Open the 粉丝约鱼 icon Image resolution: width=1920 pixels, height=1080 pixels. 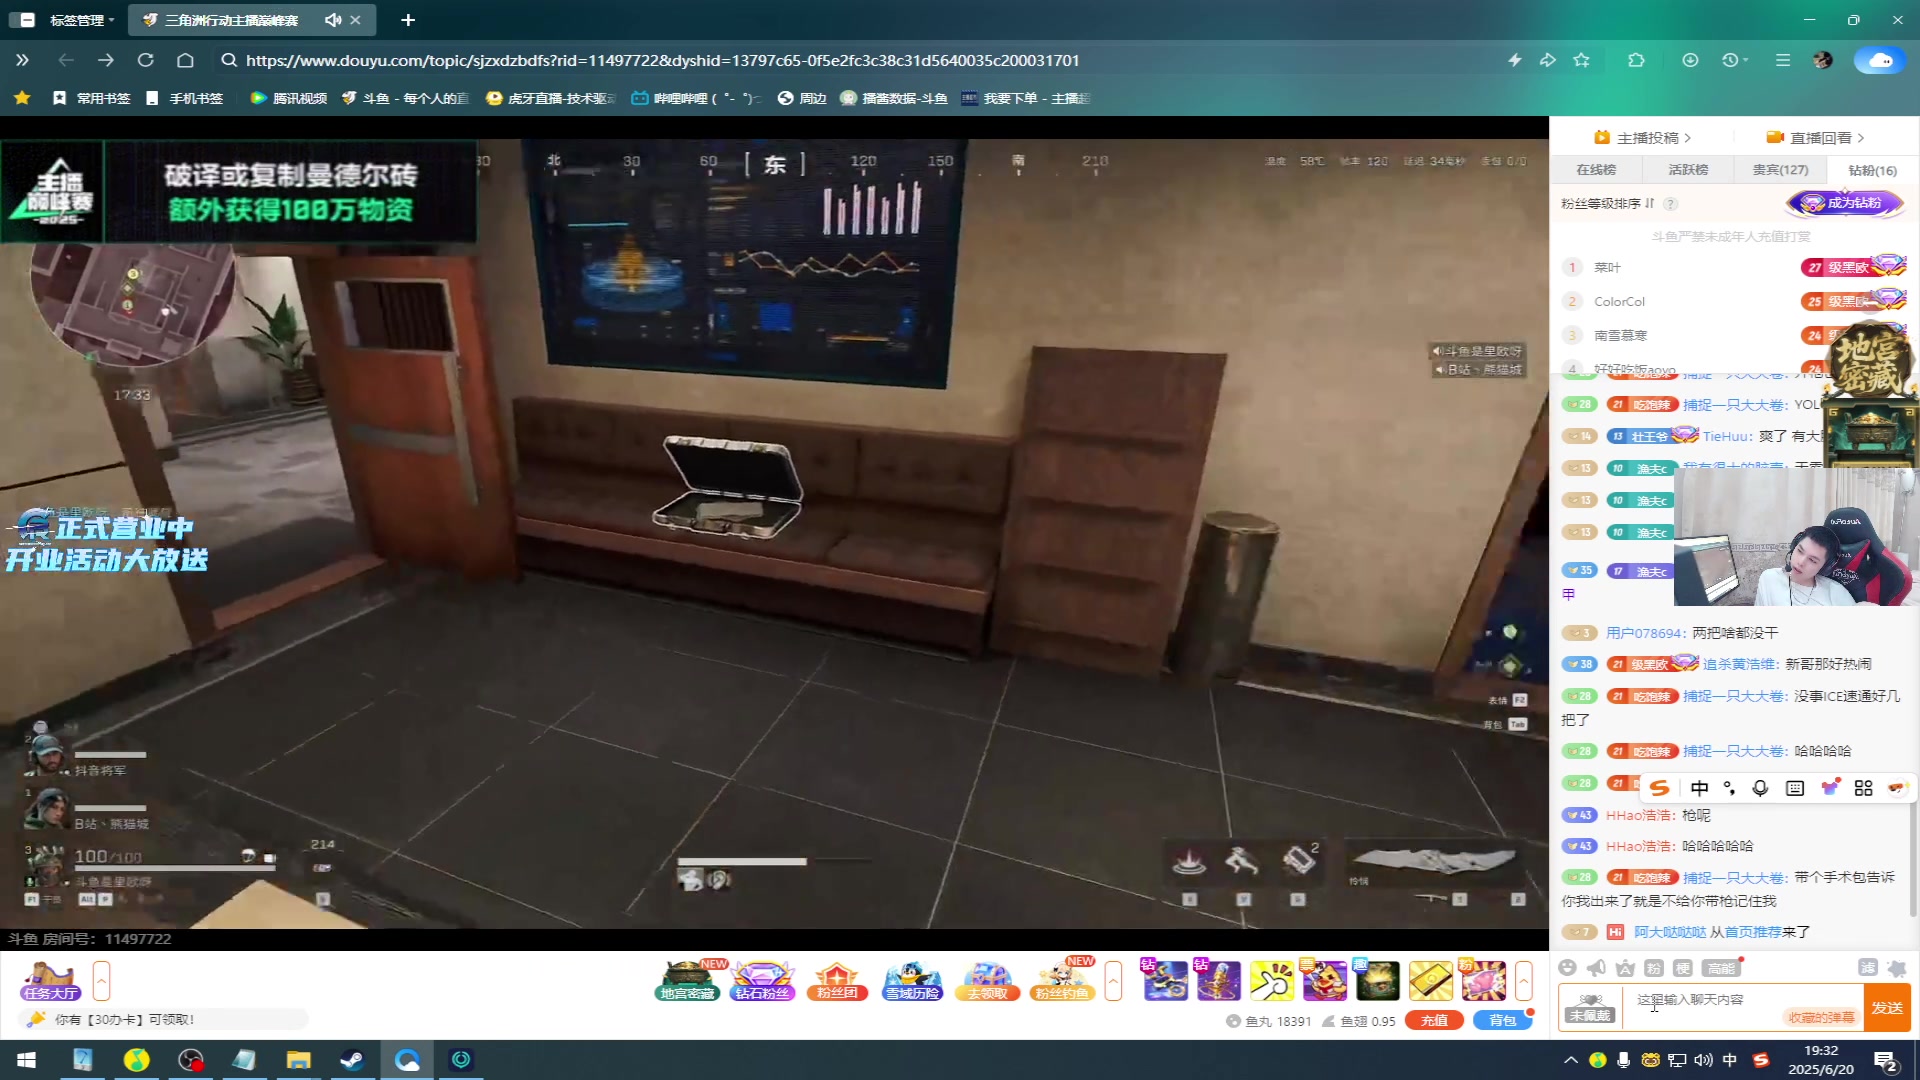[x=1062, y=980]
